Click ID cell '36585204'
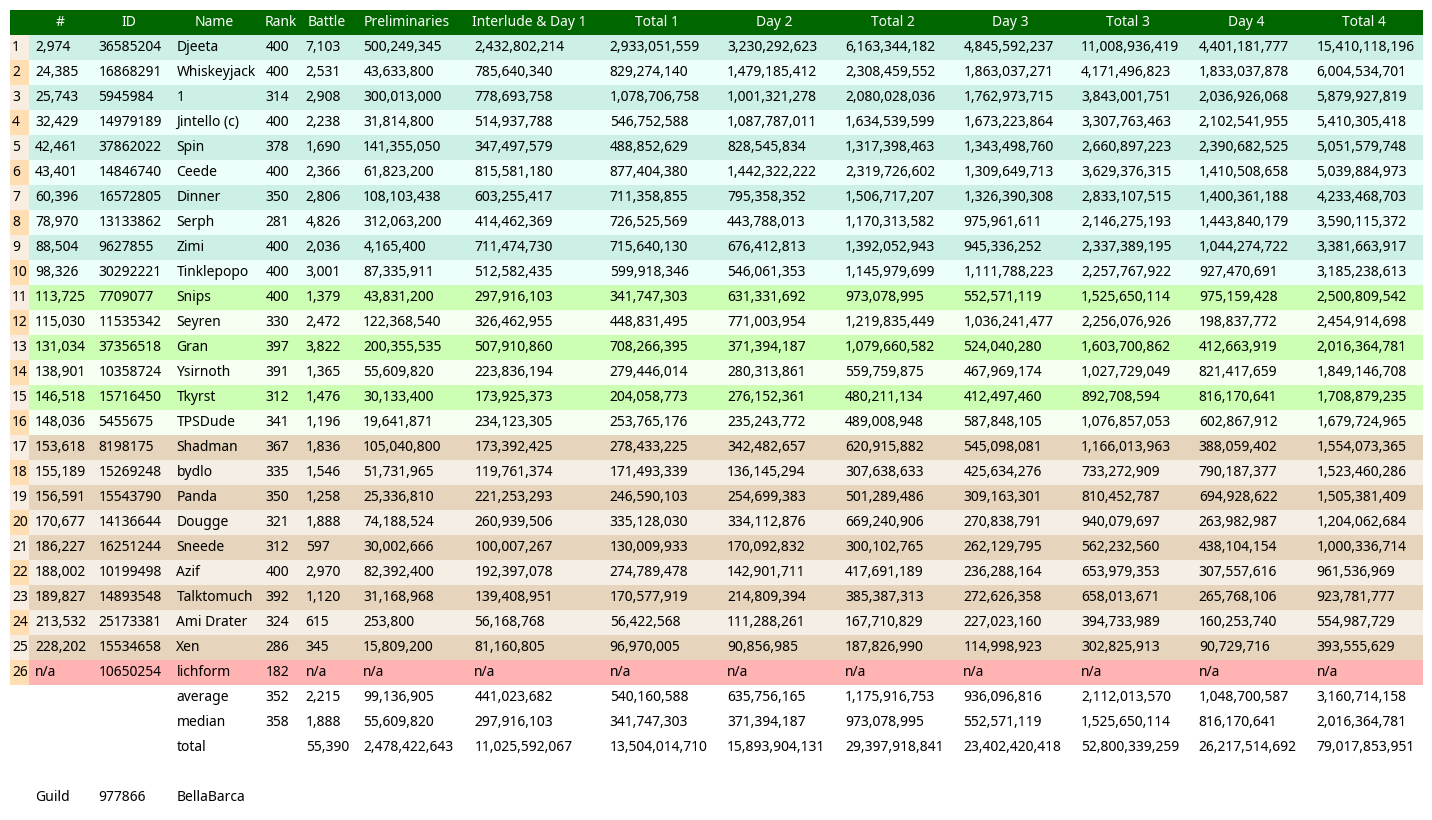1432x820 pixels. pos(130,46)
